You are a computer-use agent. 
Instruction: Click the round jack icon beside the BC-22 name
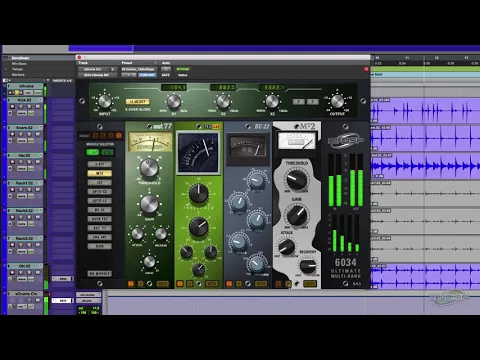coord(248,126)
